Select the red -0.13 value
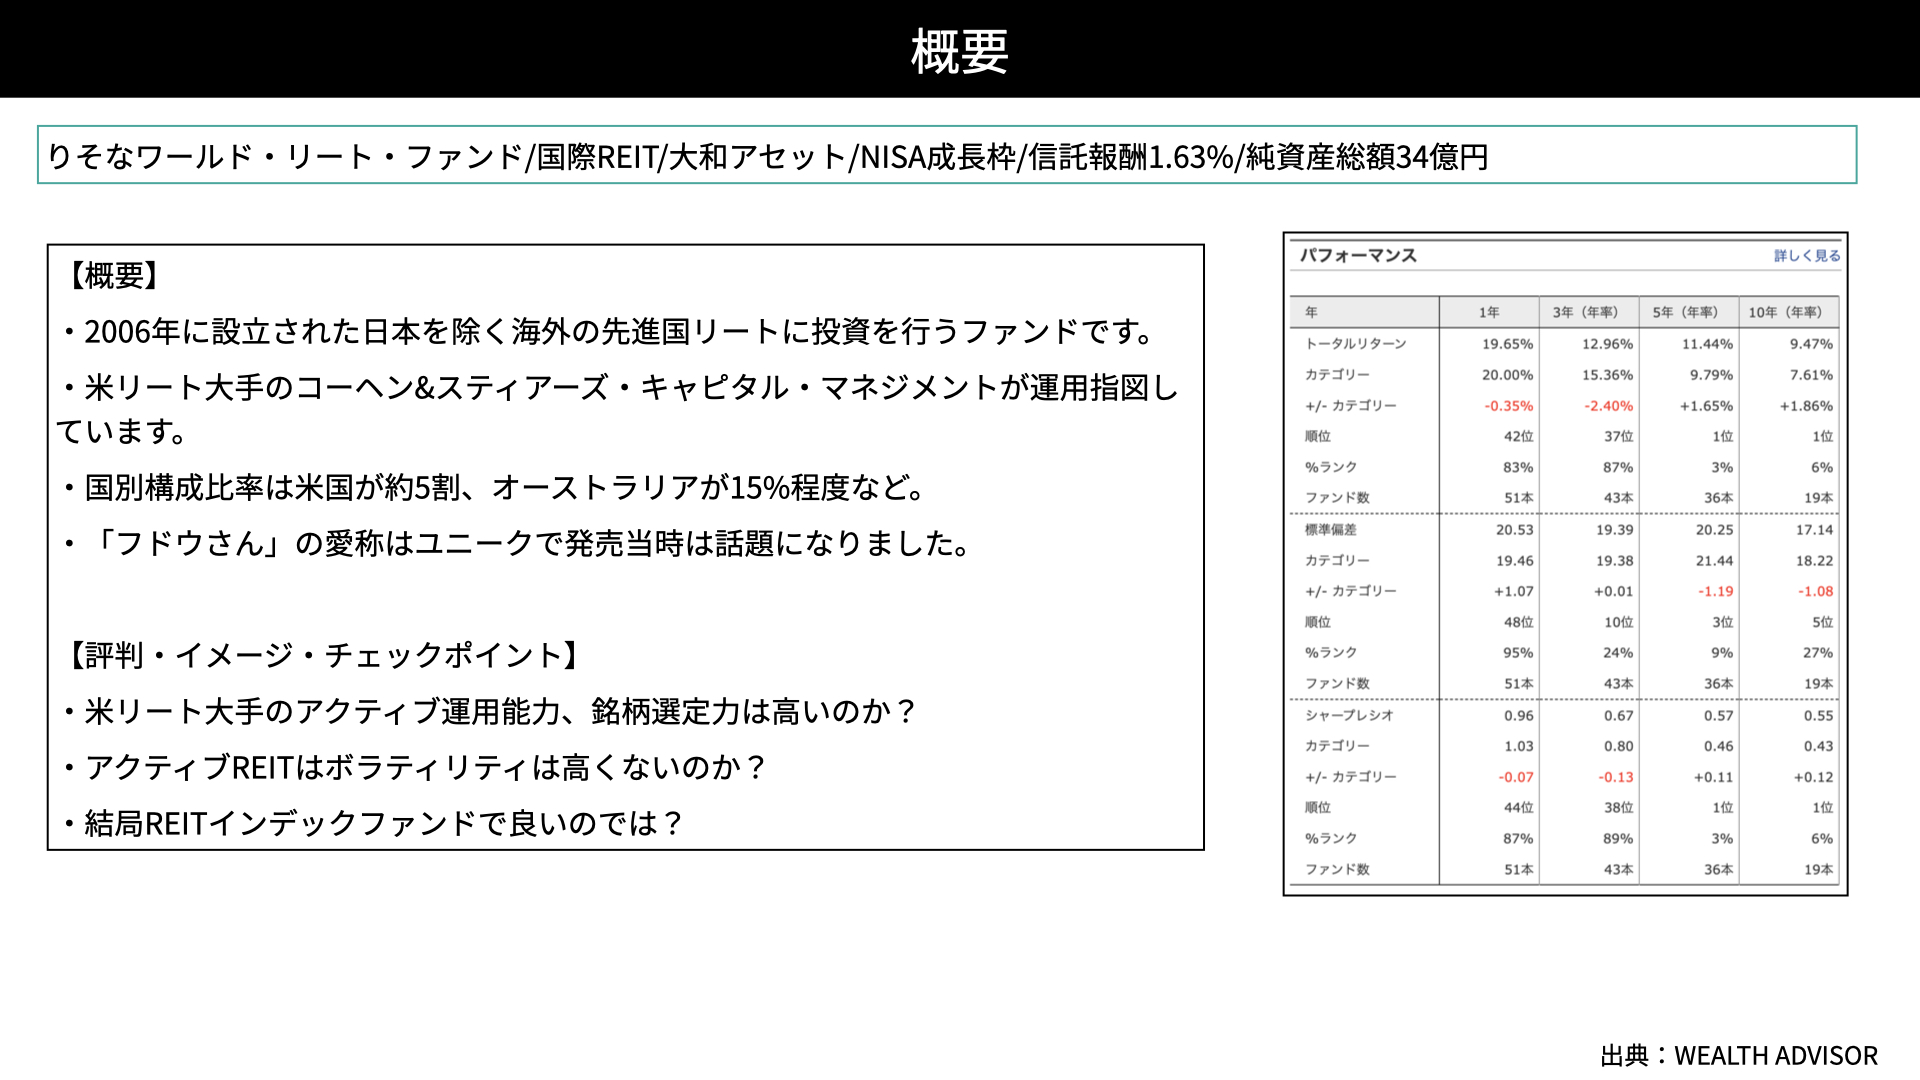 (x=1615, y=778)
